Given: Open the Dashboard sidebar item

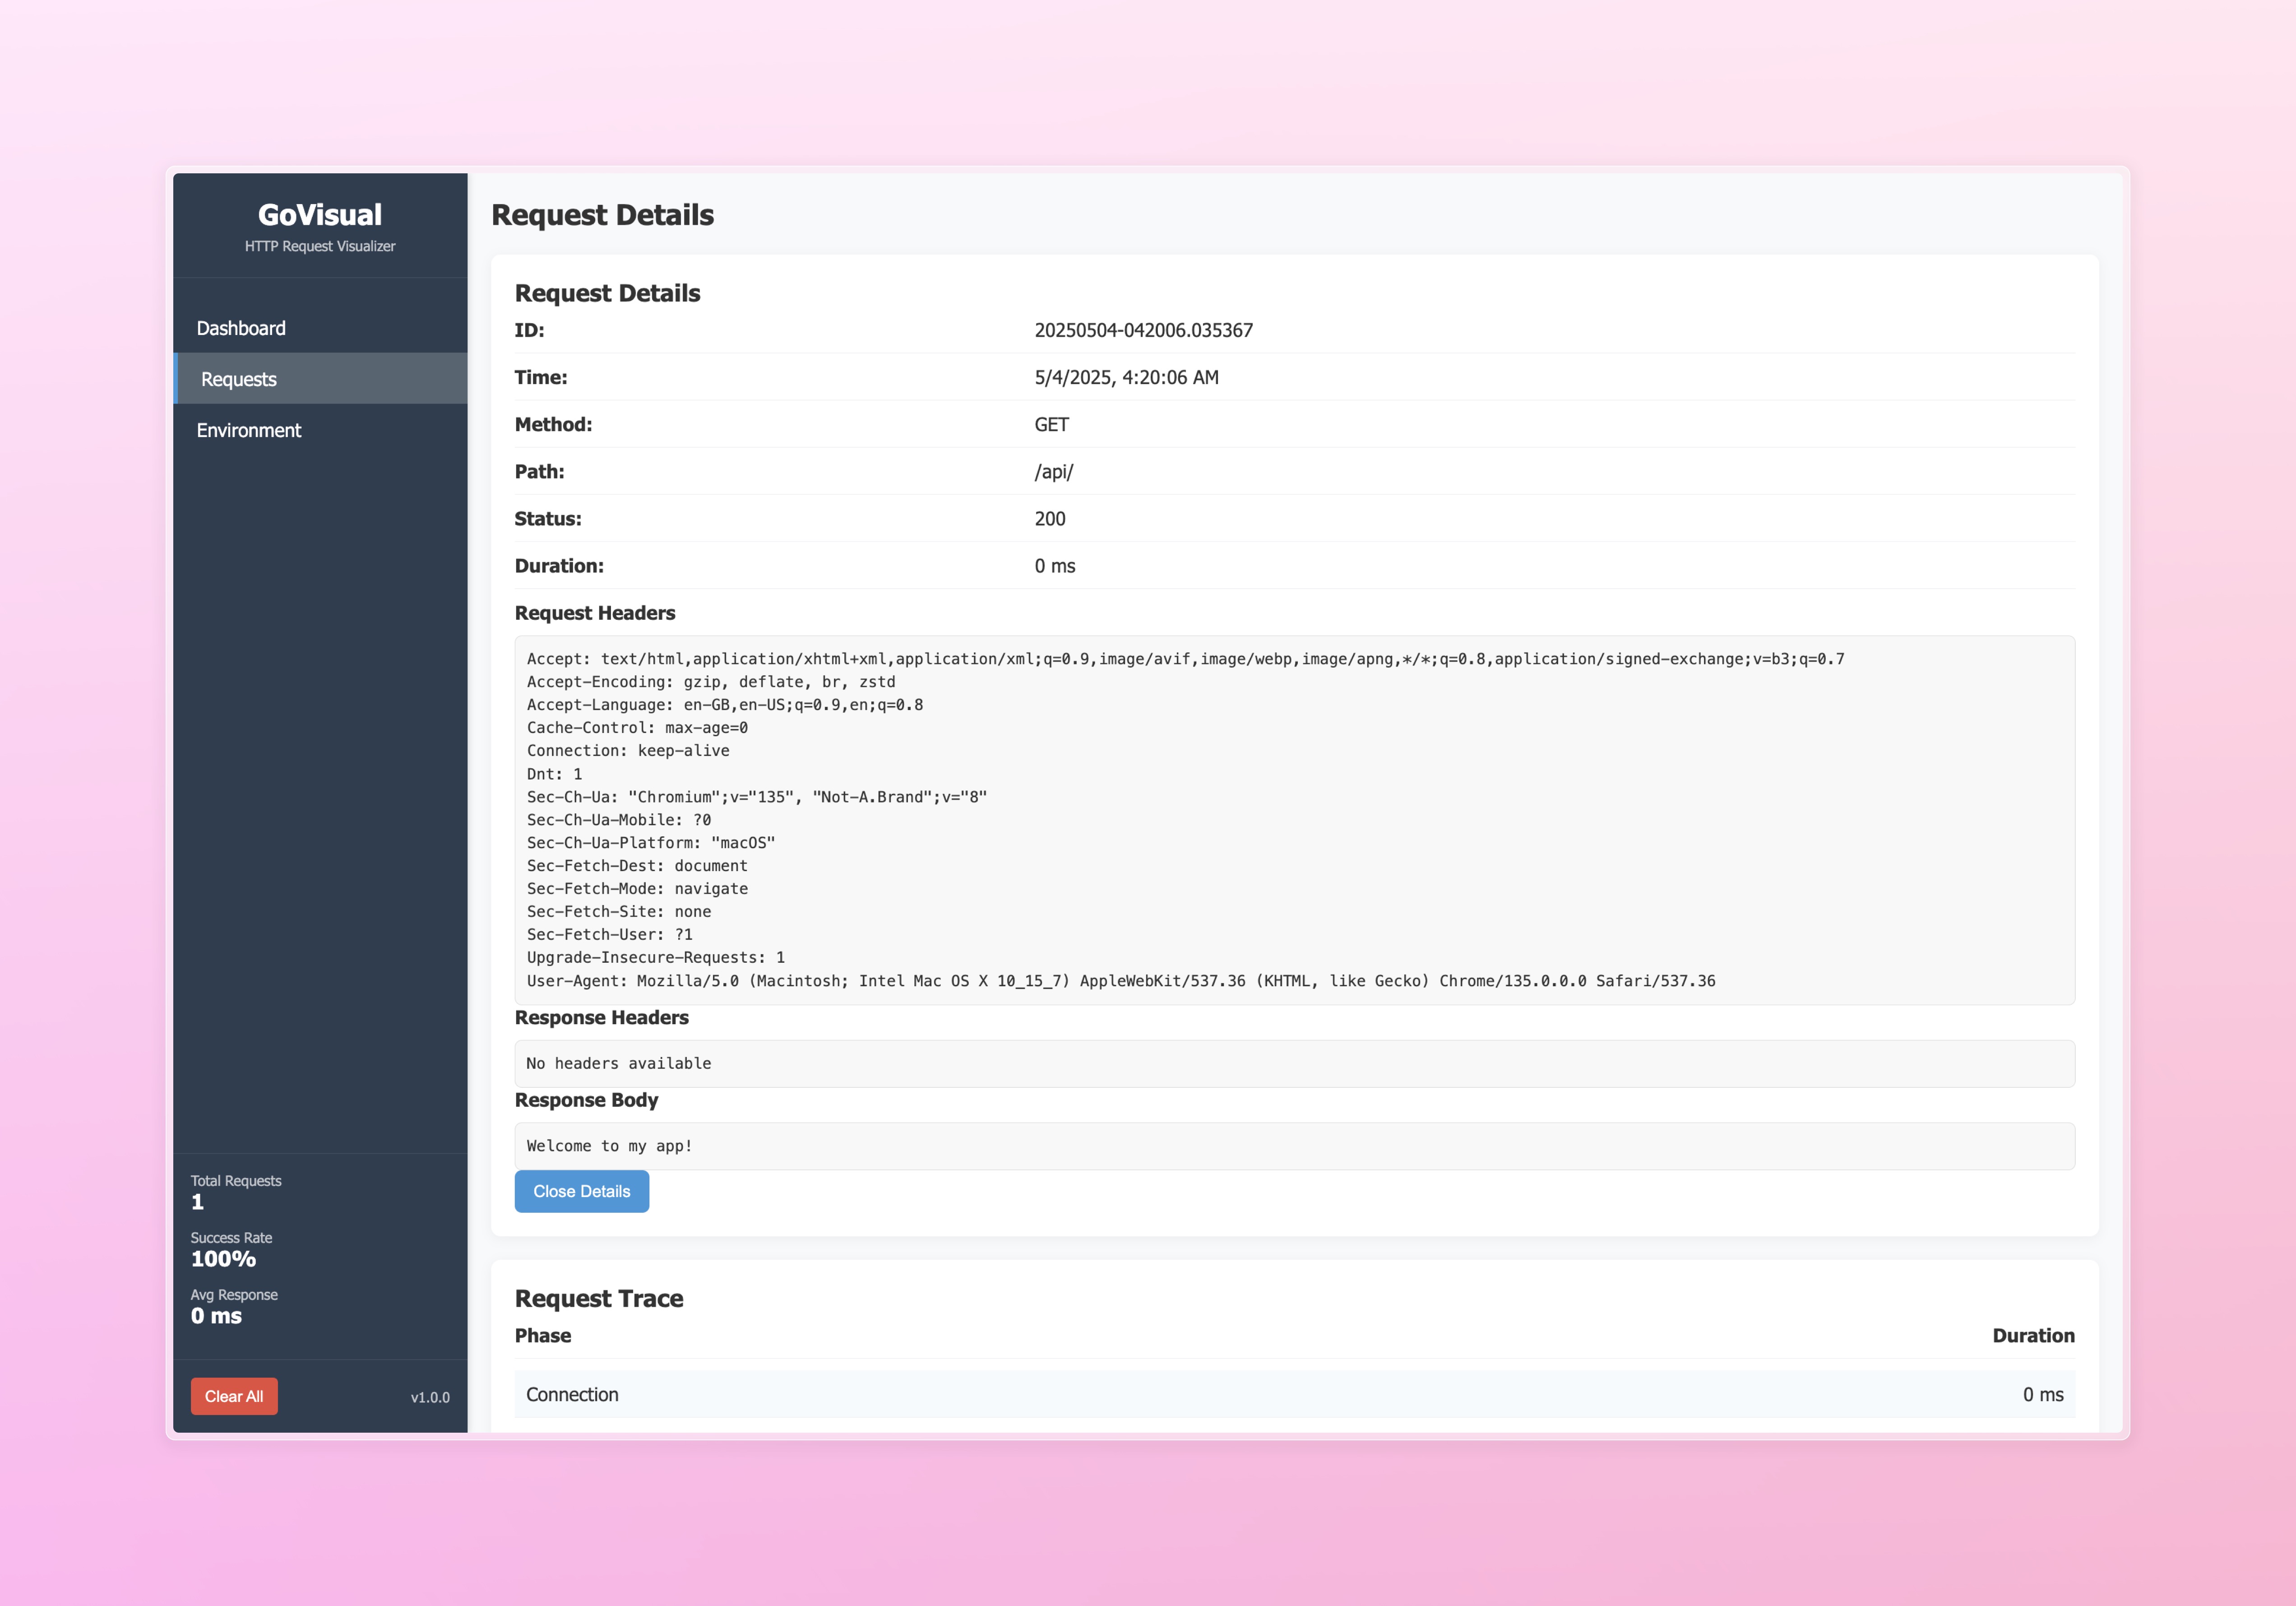Looking at the screenshot, I should (241, 328).
